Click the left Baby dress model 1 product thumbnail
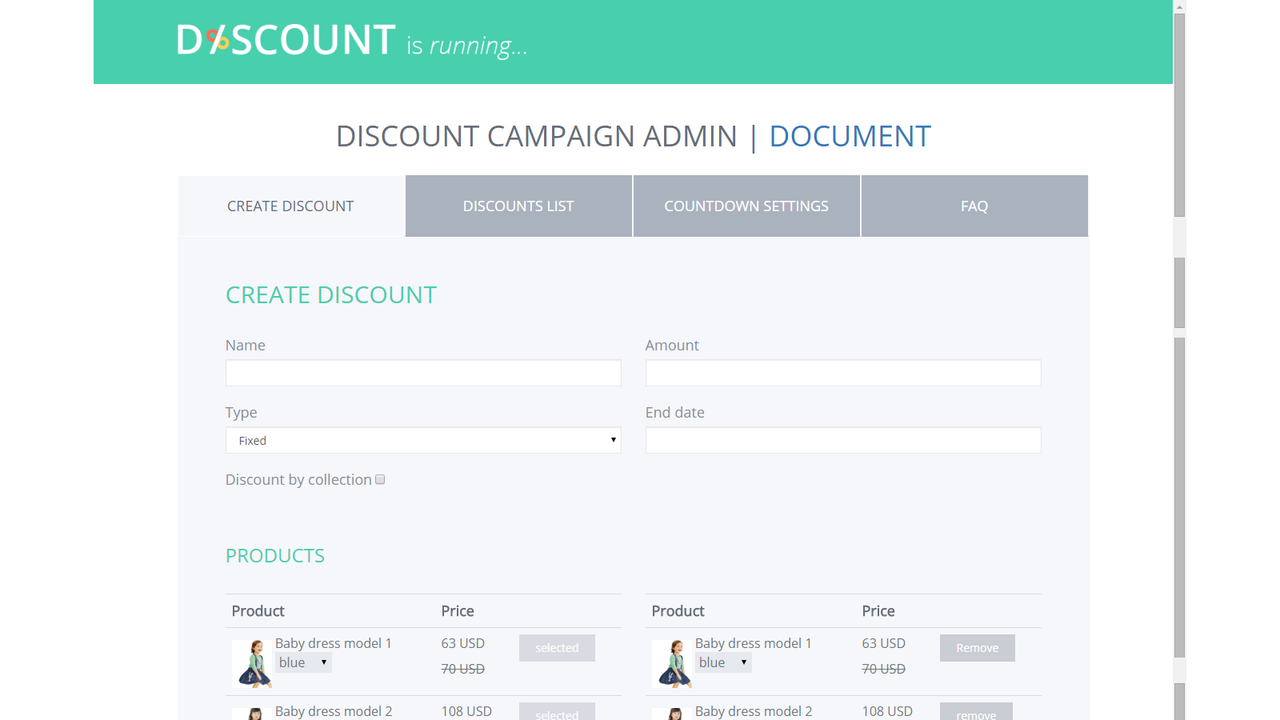 tap(253, 662)
